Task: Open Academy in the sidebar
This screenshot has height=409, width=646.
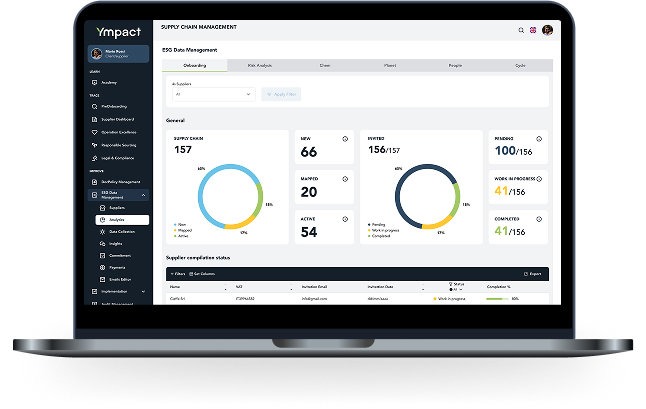Action: pyautogui.click(x=109, y=82)
